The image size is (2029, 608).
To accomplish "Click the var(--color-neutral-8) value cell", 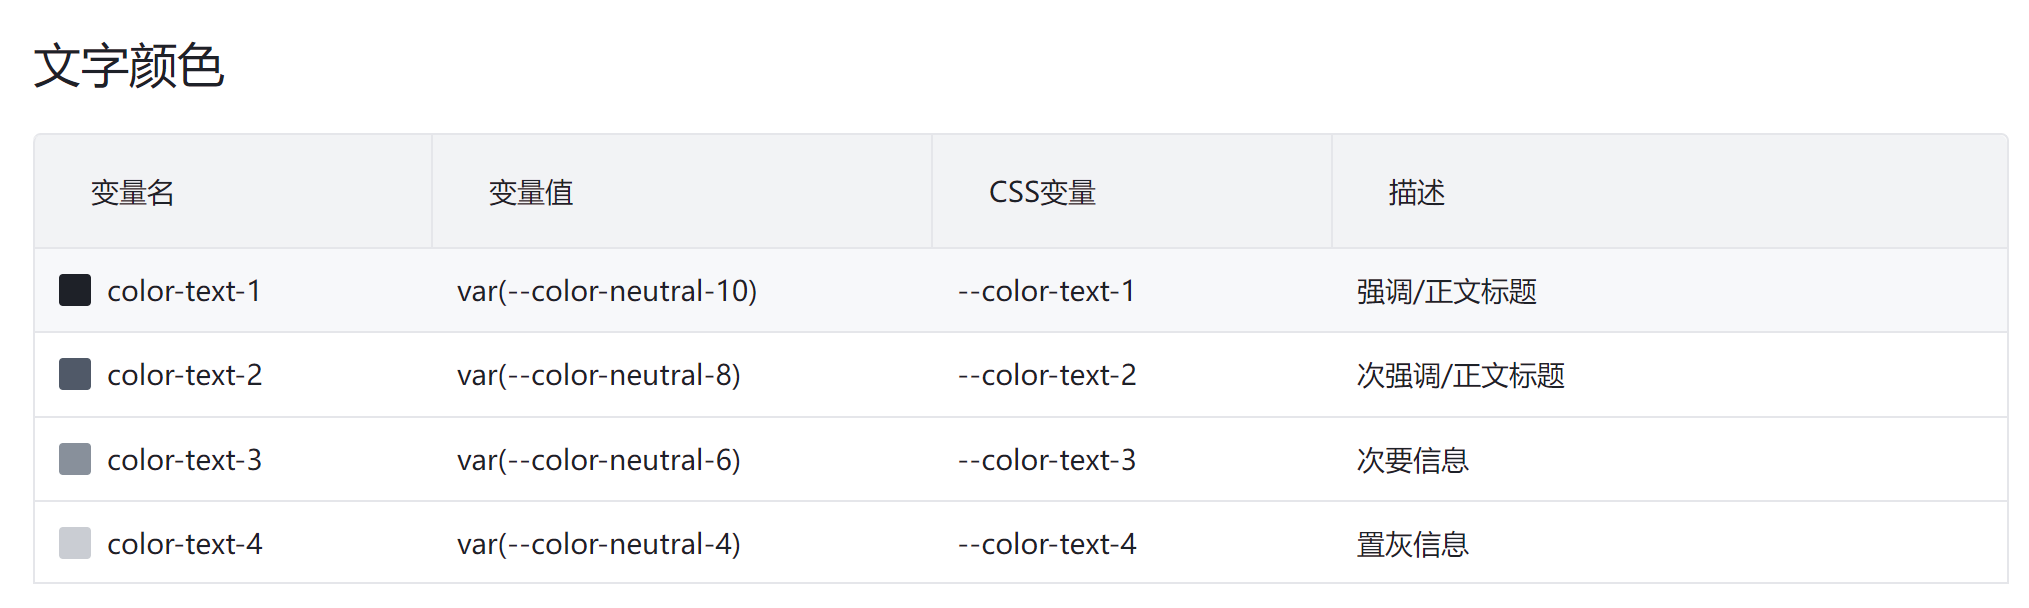I will (599, 375).
